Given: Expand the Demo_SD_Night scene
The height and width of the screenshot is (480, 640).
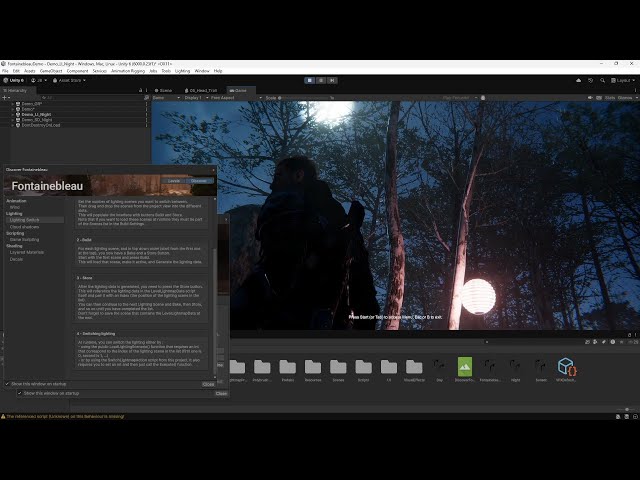Looking at the screenshot, I should click(13, 120).
